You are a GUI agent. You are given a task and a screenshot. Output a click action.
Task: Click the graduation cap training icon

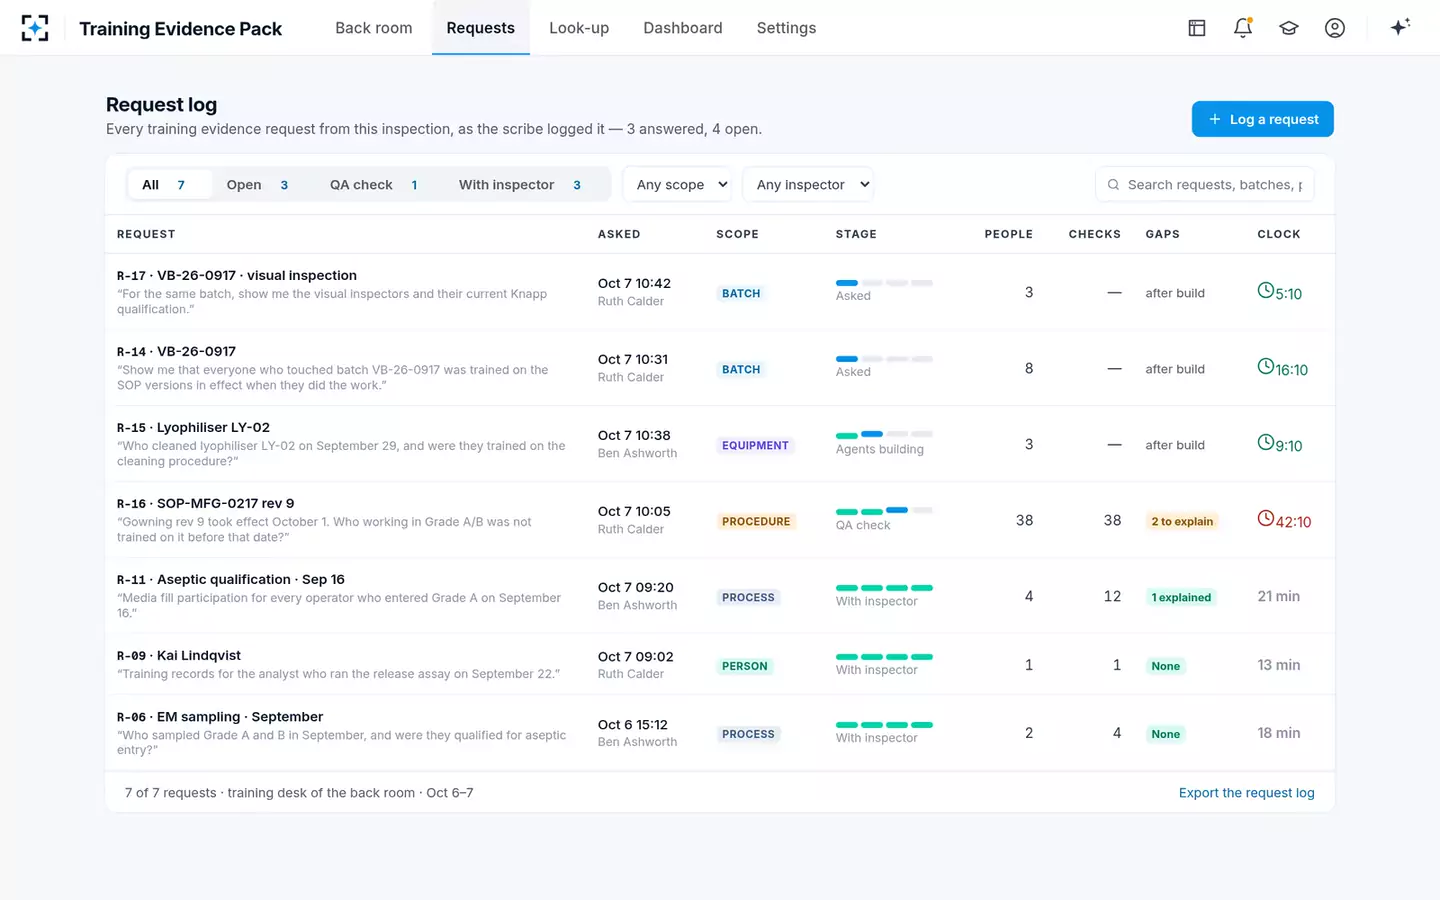(1289, 28)
